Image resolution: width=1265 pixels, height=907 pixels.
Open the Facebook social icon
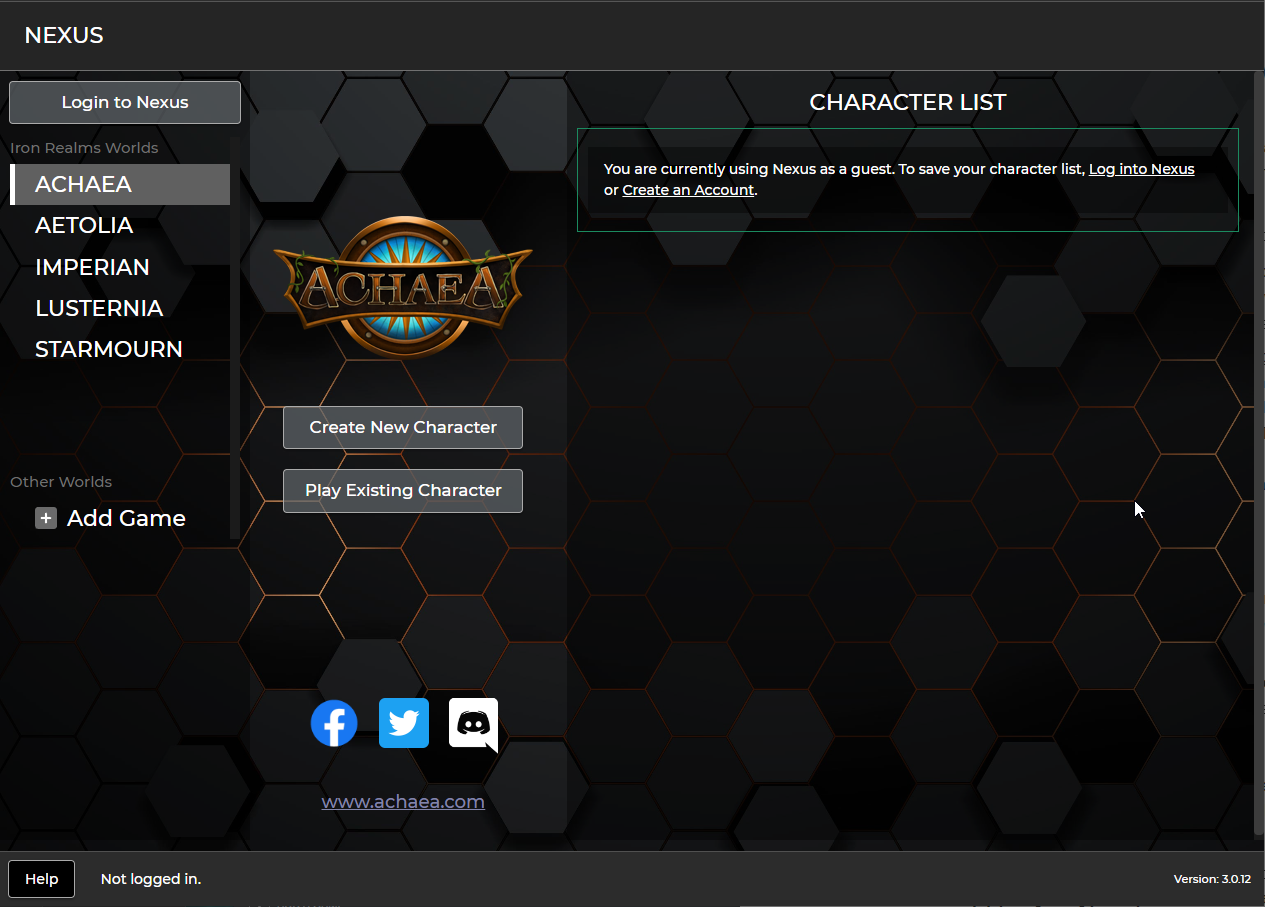click(334, 723)
